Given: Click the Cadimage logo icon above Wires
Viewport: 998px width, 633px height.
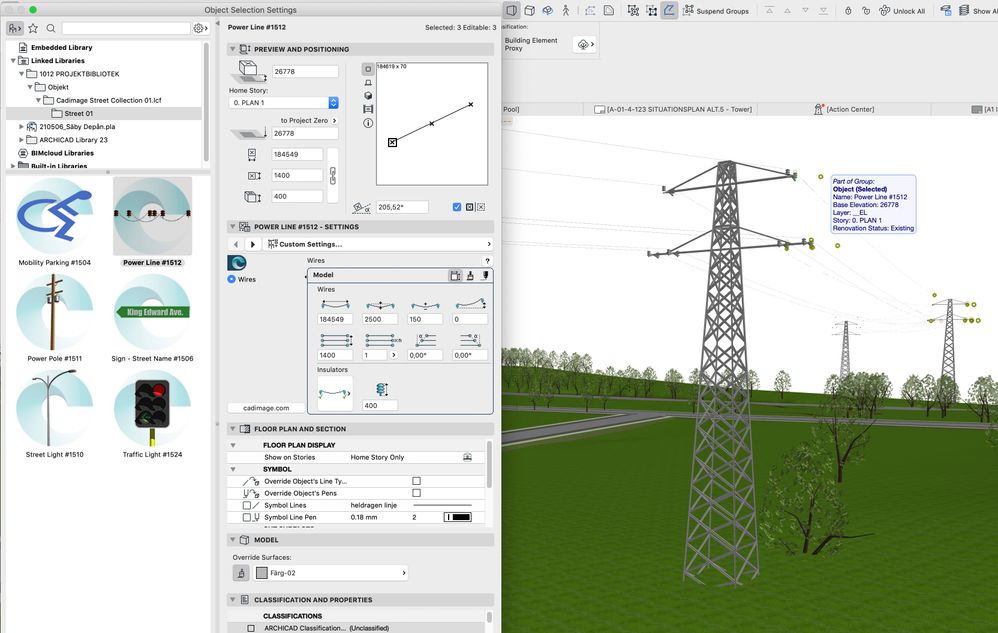Looking at the screenshot, I should pyautogui.click(x=237, y=263).
